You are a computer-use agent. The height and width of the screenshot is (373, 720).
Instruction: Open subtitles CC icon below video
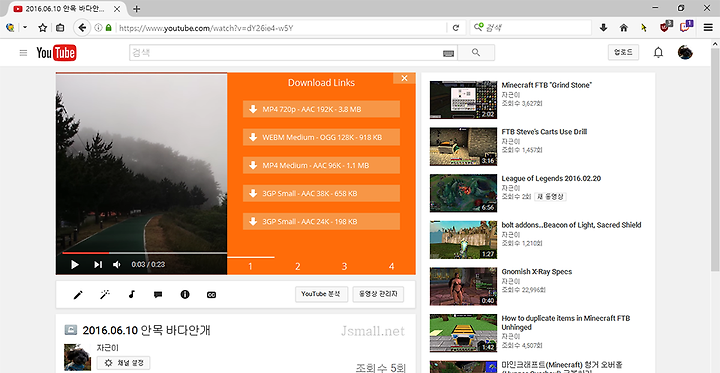211,295
